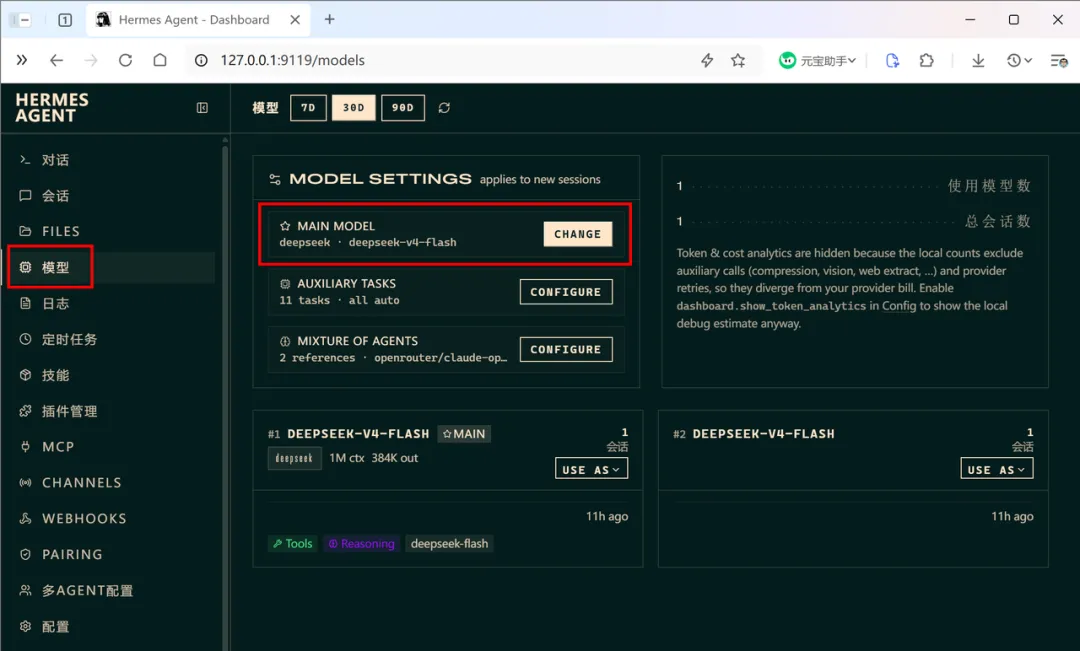The width and height of the screenshot is (1080, 651).
Task: Click the tab count icon showing 1
Action: click(x=65, y=20)
